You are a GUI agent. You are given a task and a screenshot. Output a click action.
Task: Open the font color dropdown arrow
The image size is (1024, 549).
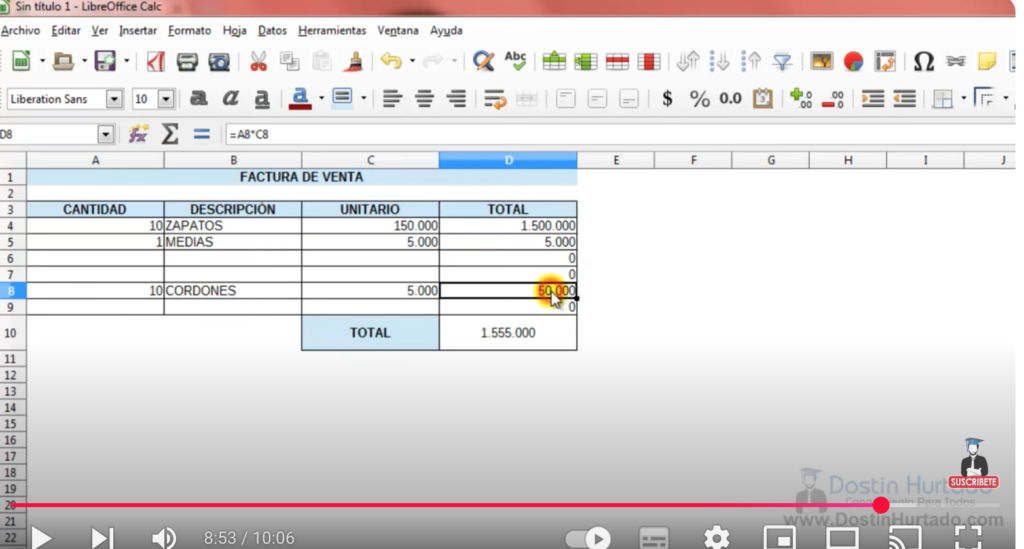pos(321,99)
